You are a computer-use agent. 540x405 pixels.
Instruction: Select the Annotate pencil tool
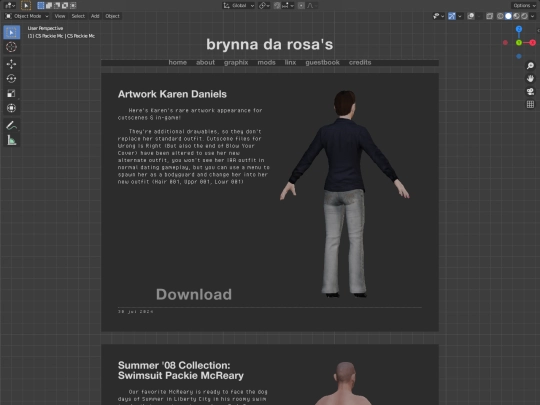point(11,125)
